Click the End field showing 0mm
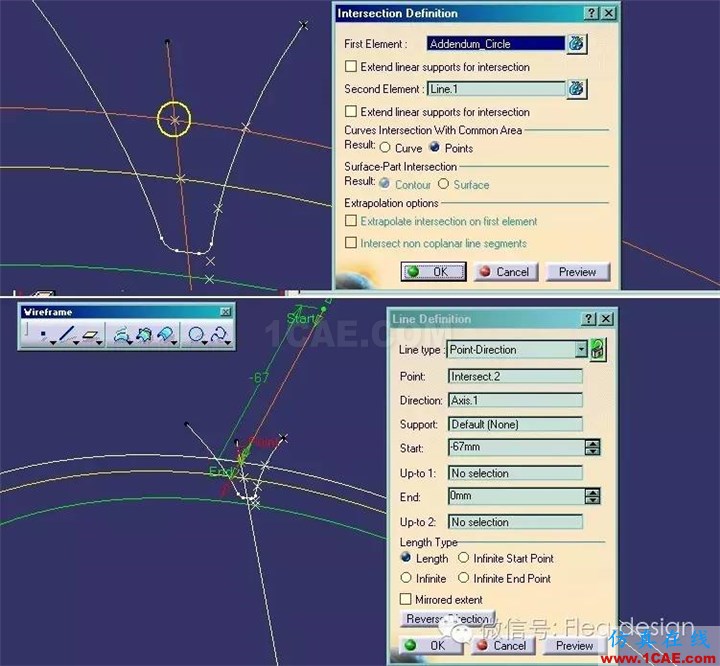 pos(516,496)
